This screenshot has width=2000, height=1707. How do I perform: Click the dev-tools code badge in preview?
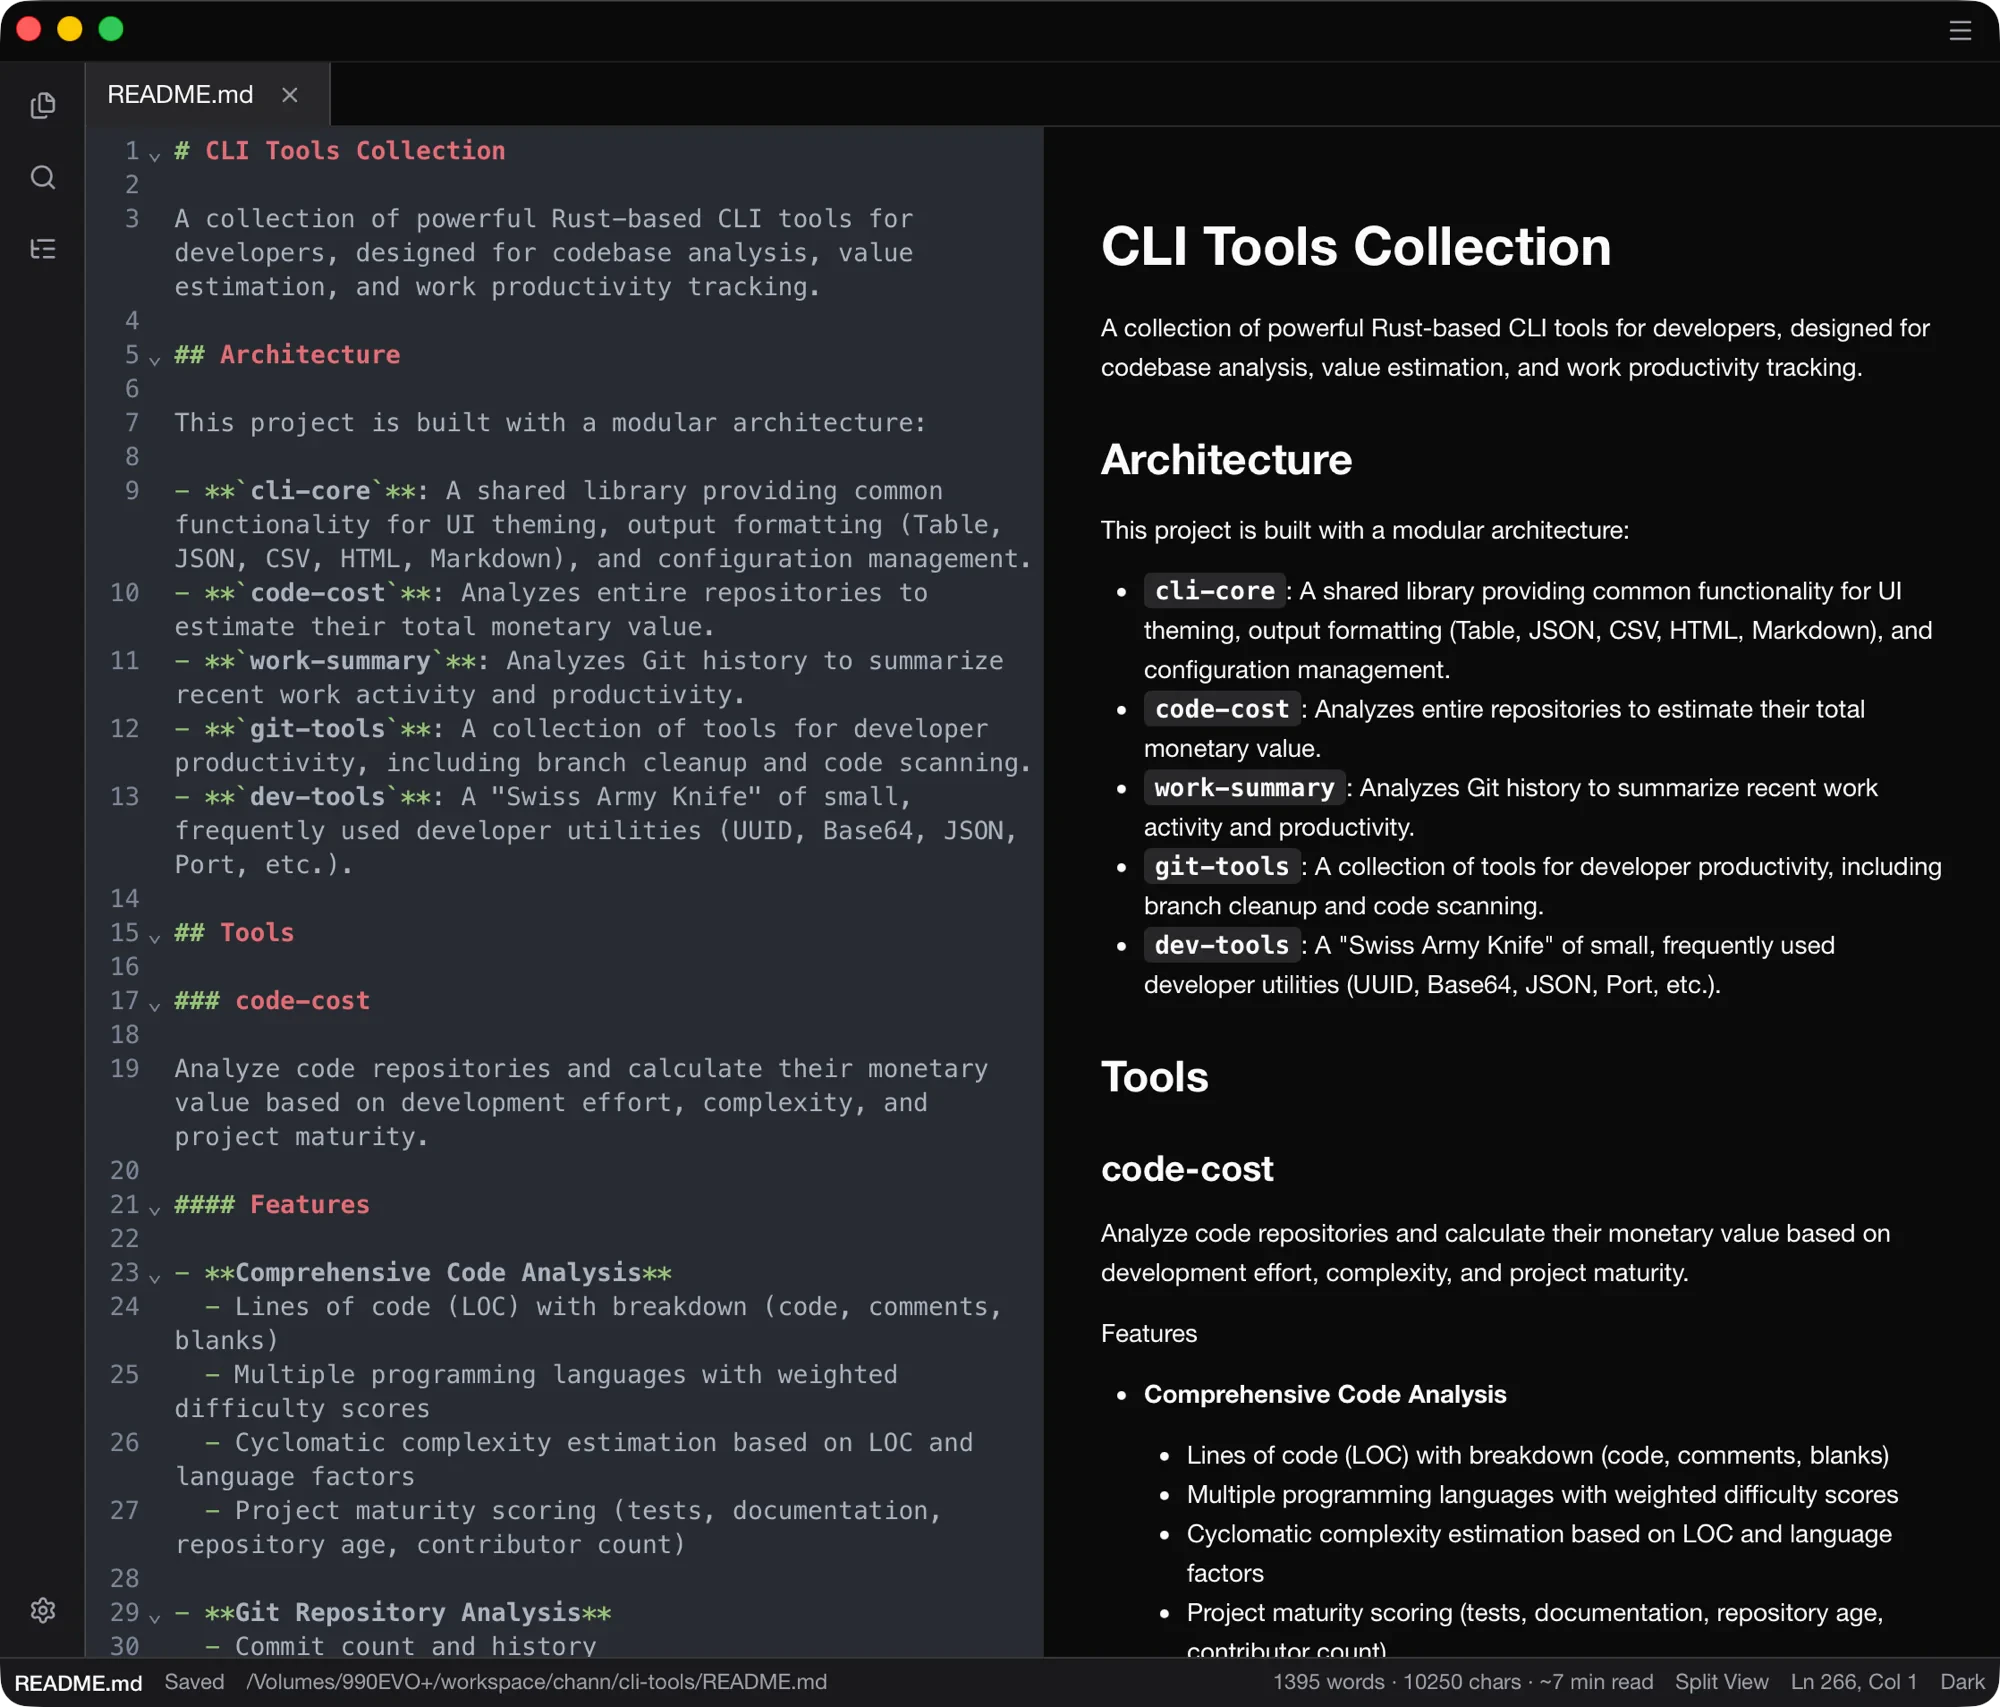1222,945
